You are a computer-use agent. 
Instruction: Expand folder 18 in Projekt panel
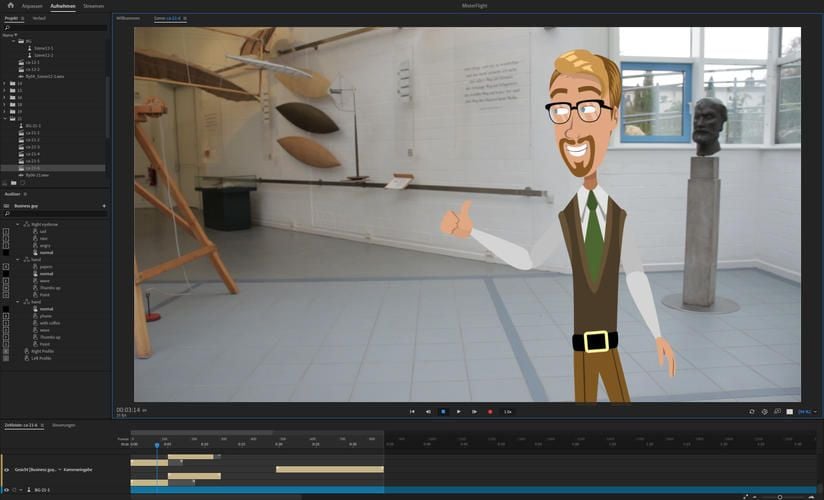click(x=5, y=105)
